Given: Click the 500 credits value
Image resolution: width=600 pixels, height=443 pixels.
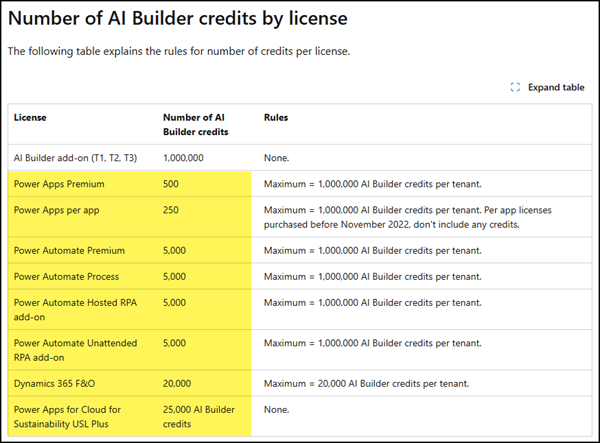Looking at the screenshot, I should click(171, 184).
